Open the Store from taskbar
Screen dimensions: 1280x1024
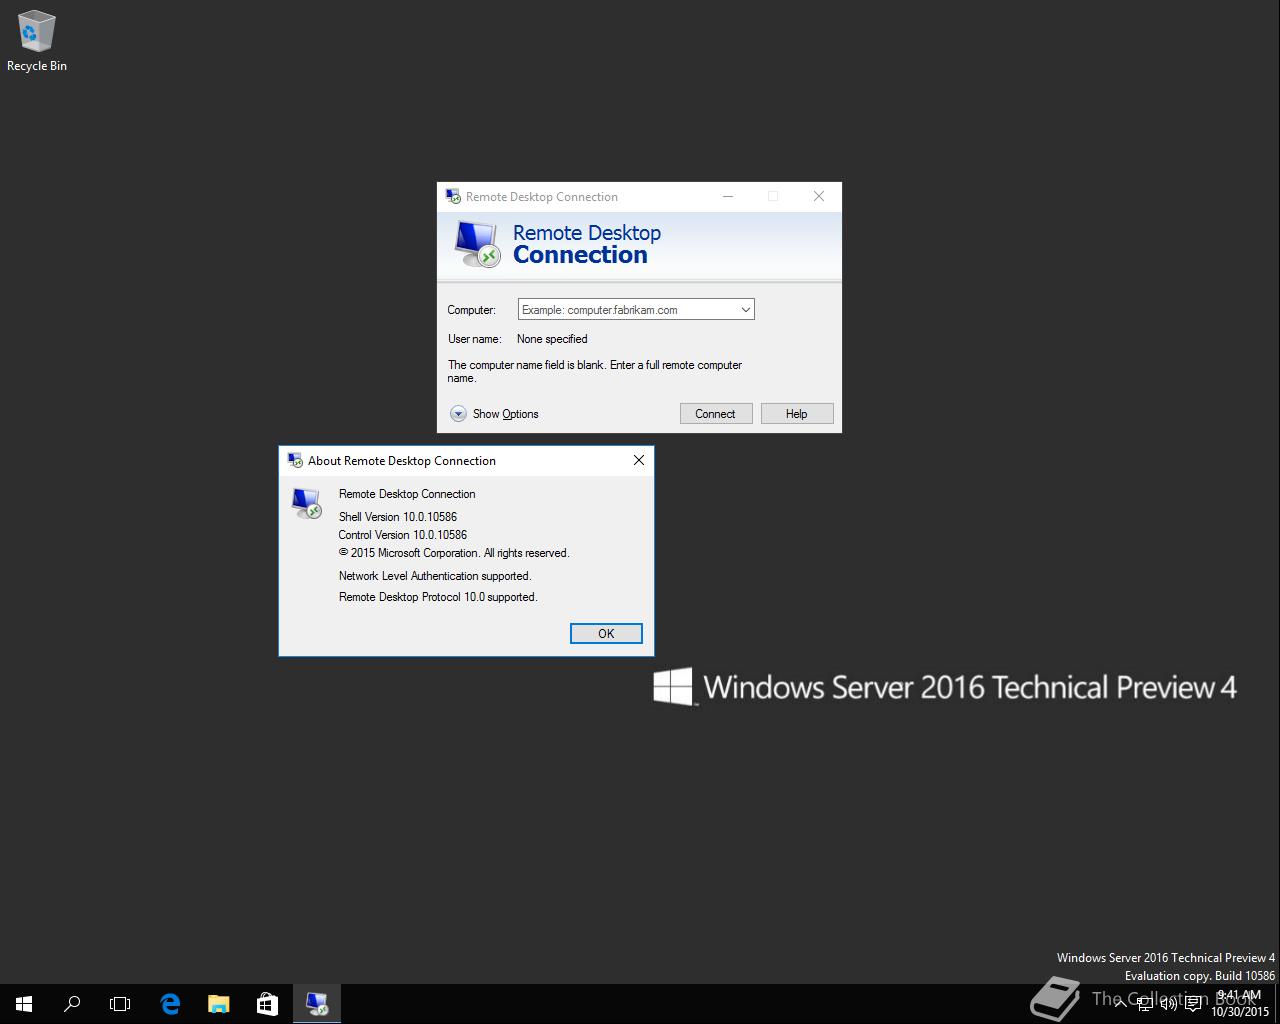(x=267, y=1004)
